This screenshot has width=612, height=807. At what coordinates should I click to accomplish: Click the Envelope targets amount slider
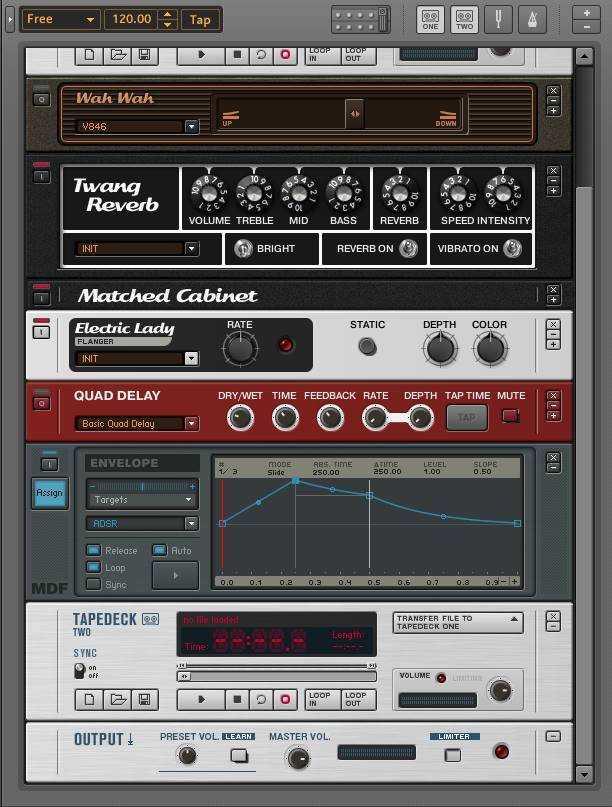pyautogui.click(x=142, y=486)
